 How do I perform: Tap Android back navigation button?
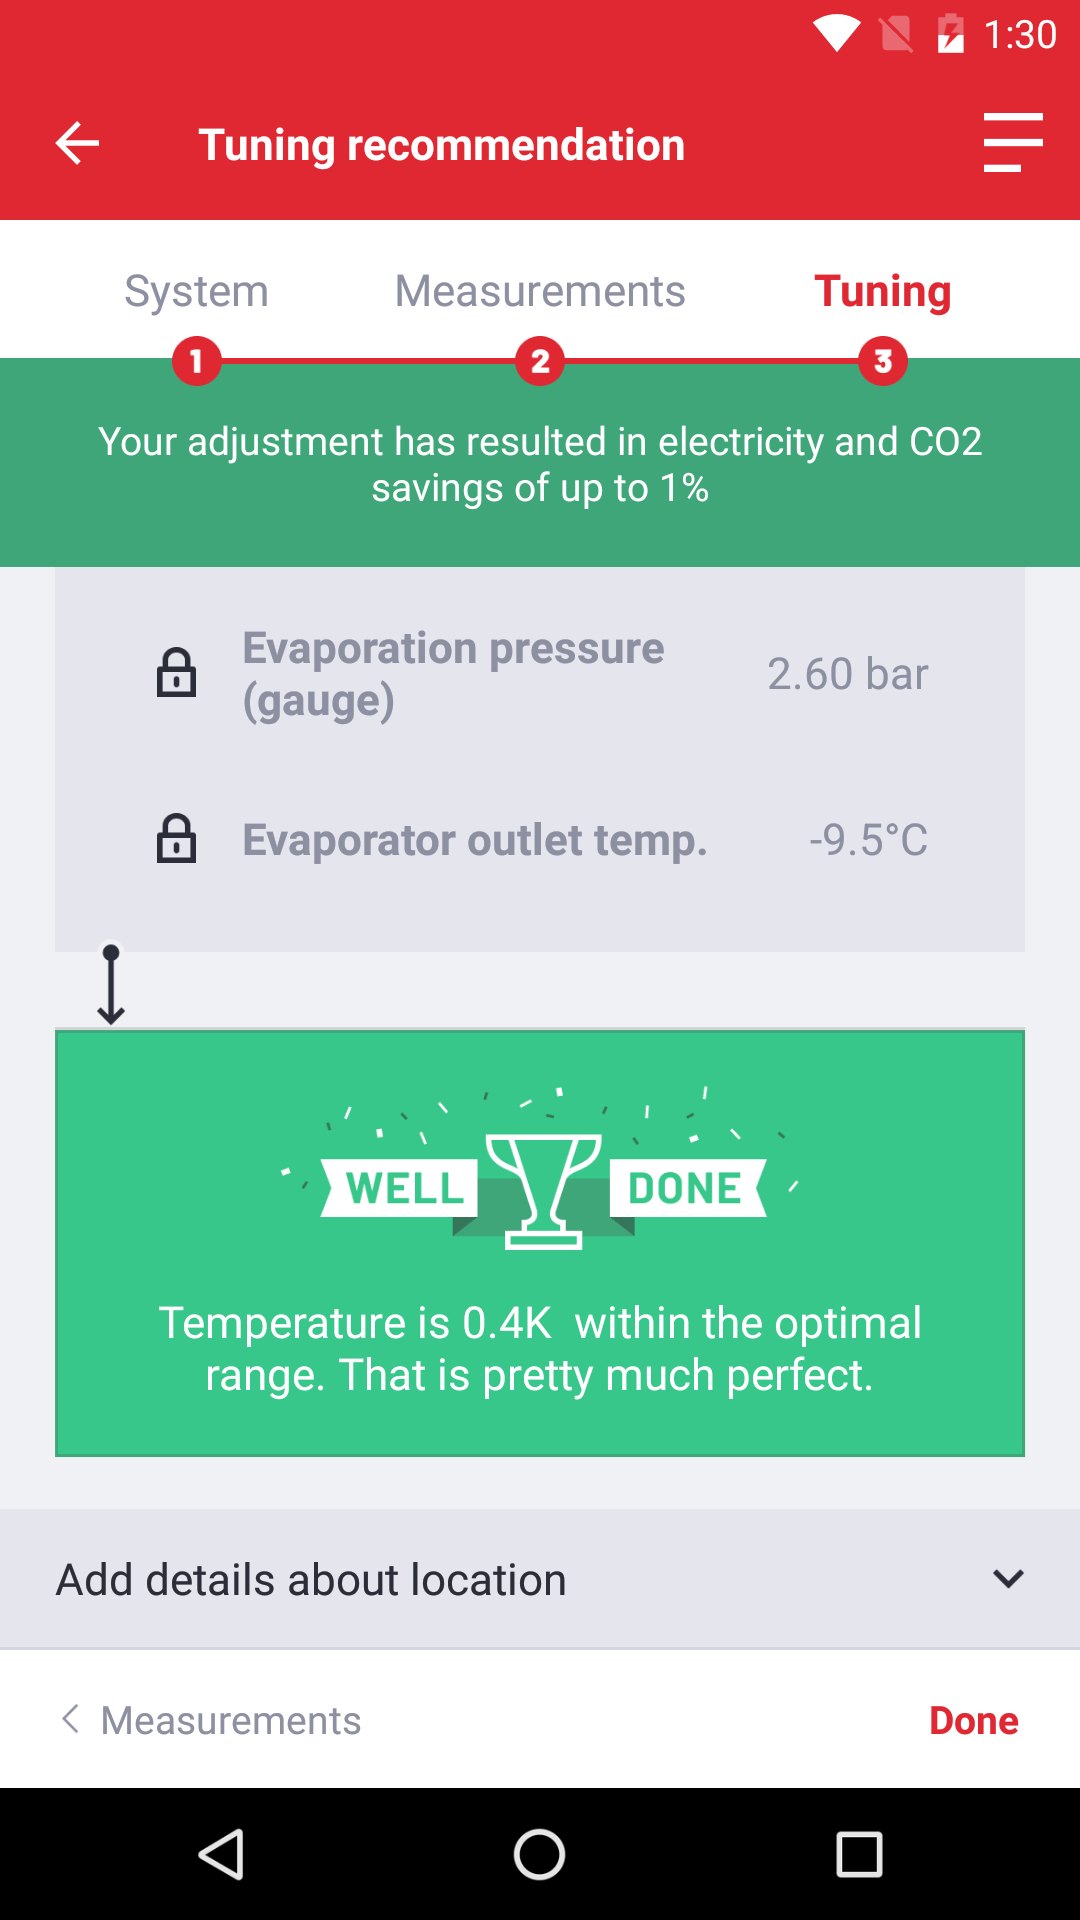(x=222, y=1855)
